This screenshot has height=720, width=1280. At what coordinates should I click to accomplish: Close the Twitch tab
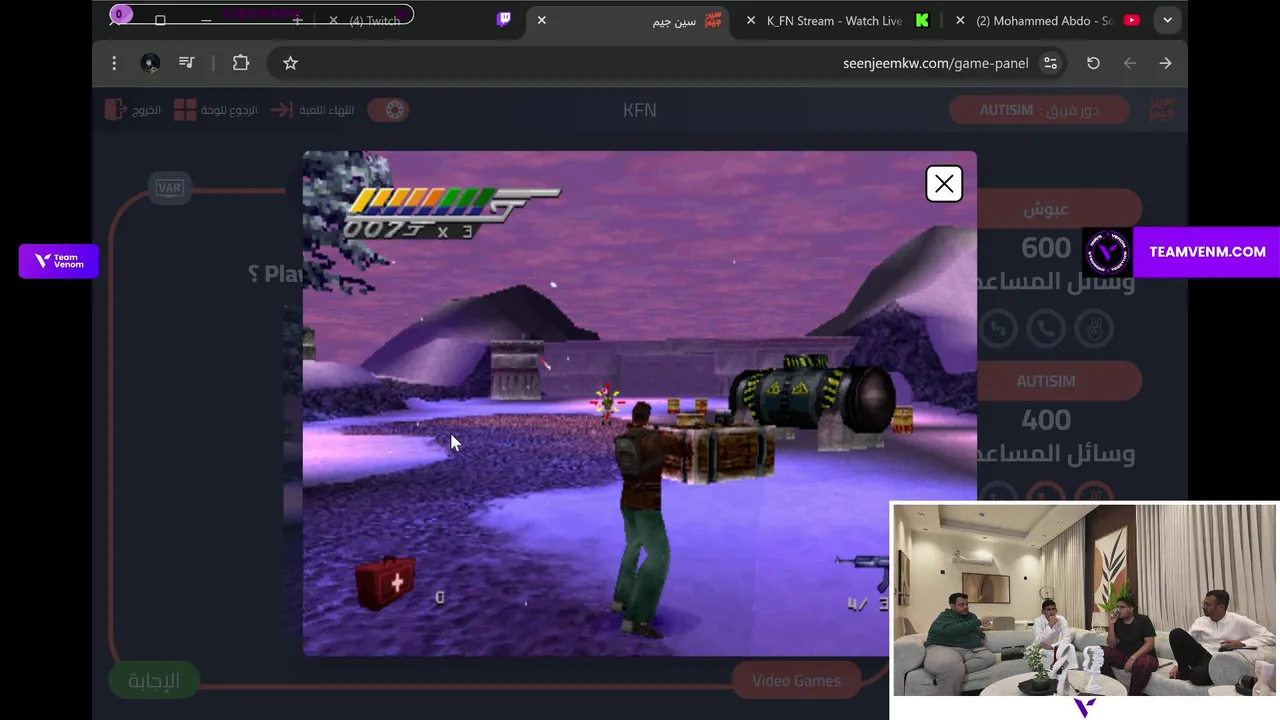(333, 20)
